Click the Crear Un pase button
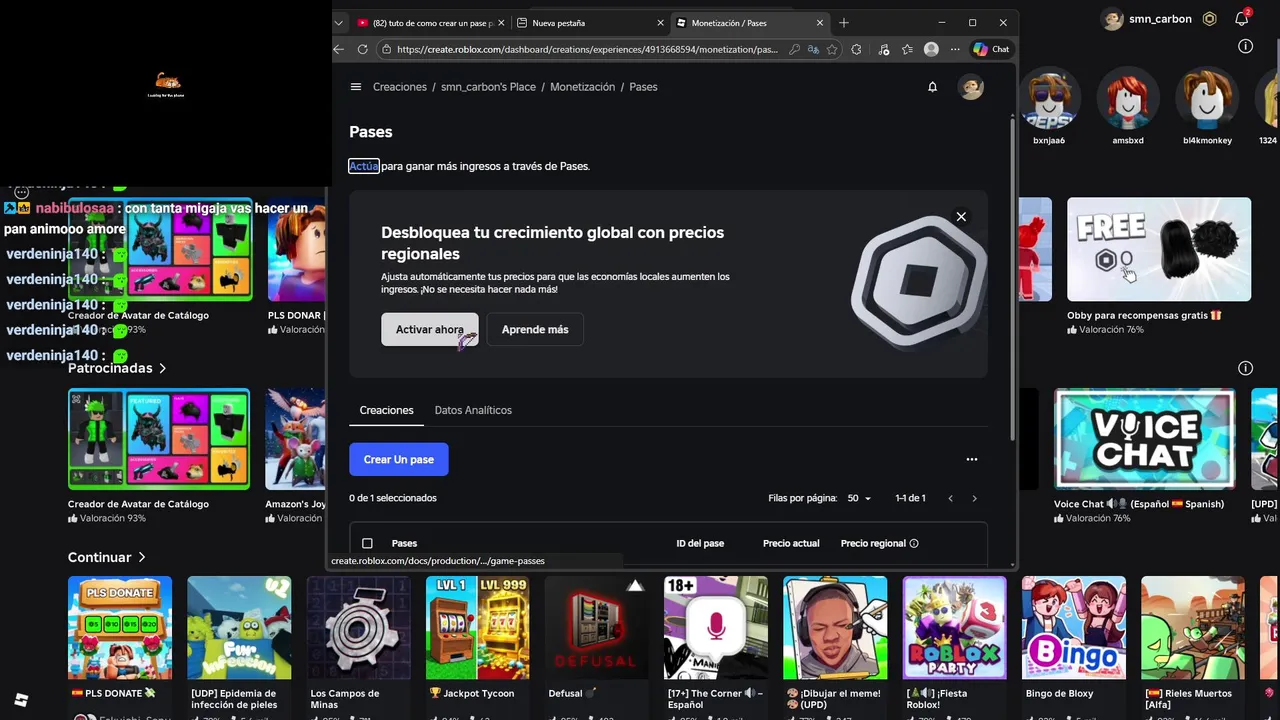Image resolution: width=1280 pixels, height=720 pixels. click(399, 459)
